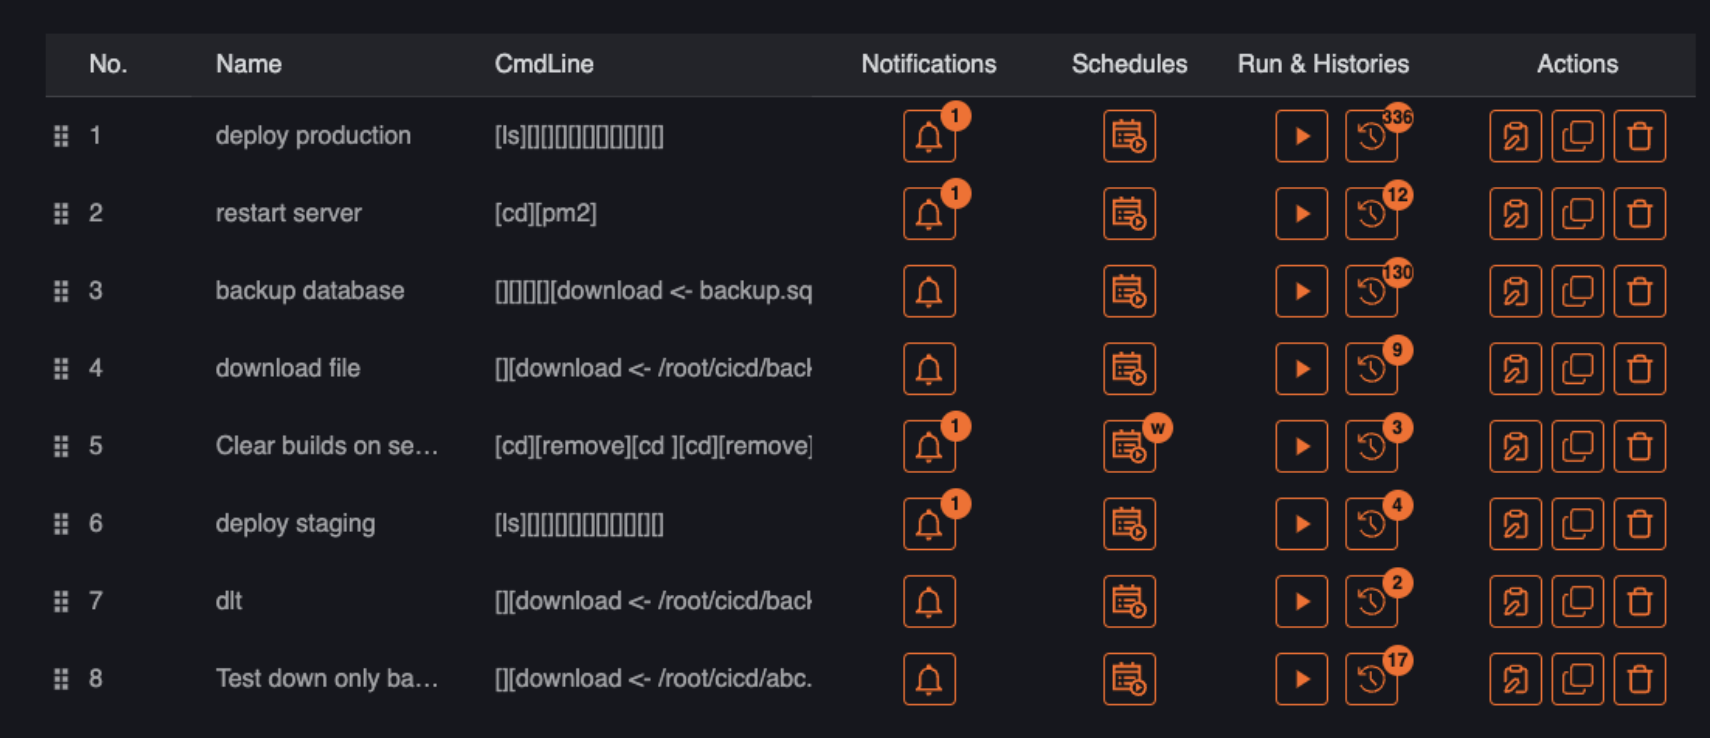The image size is (1710, 738).
Task: Run the deploy production command
Action: [x=1301, y=136]
